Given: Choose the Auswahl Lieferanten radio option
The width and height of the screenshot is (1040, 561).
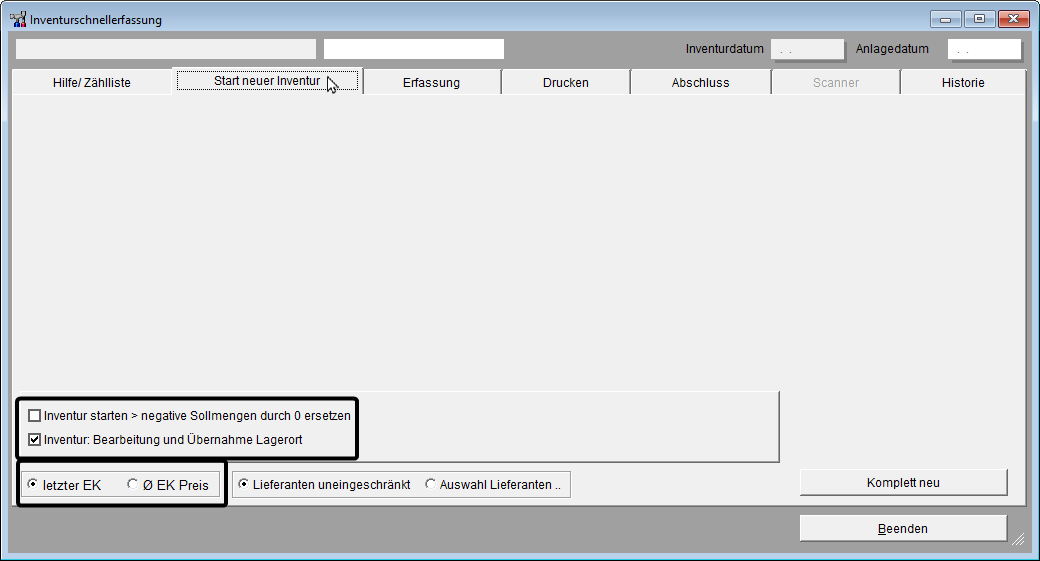Looking at the screenshot, I should click(x=430, y=485).
